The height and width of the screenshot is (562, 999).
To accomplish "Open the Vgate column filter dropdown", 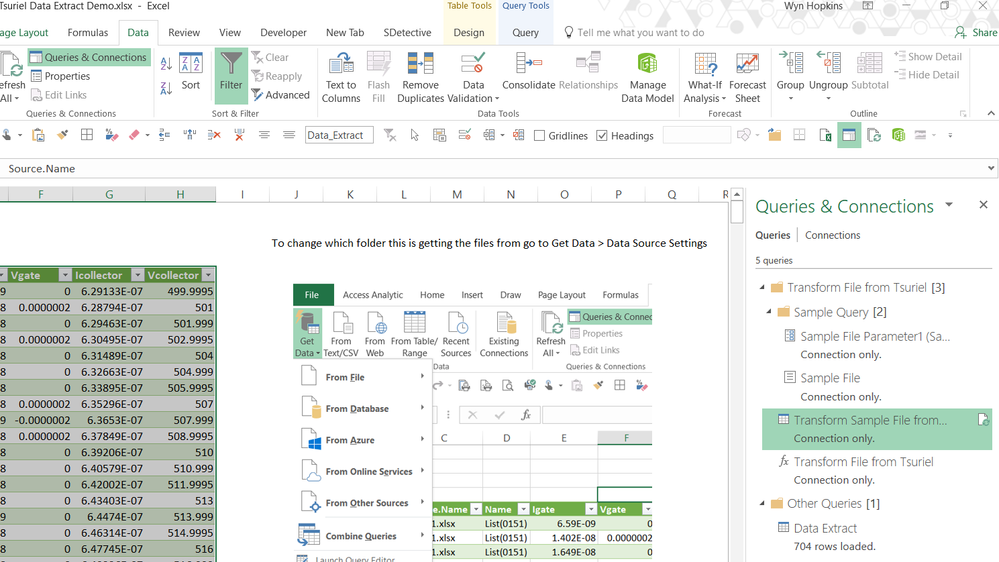I will pos(64,275).
